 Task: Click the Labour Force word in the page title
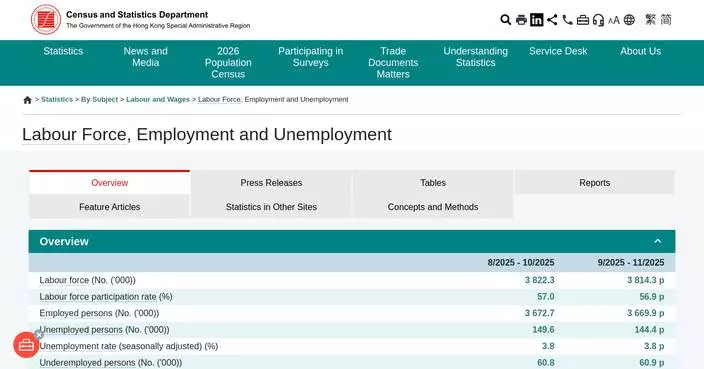tap(75, 134)
